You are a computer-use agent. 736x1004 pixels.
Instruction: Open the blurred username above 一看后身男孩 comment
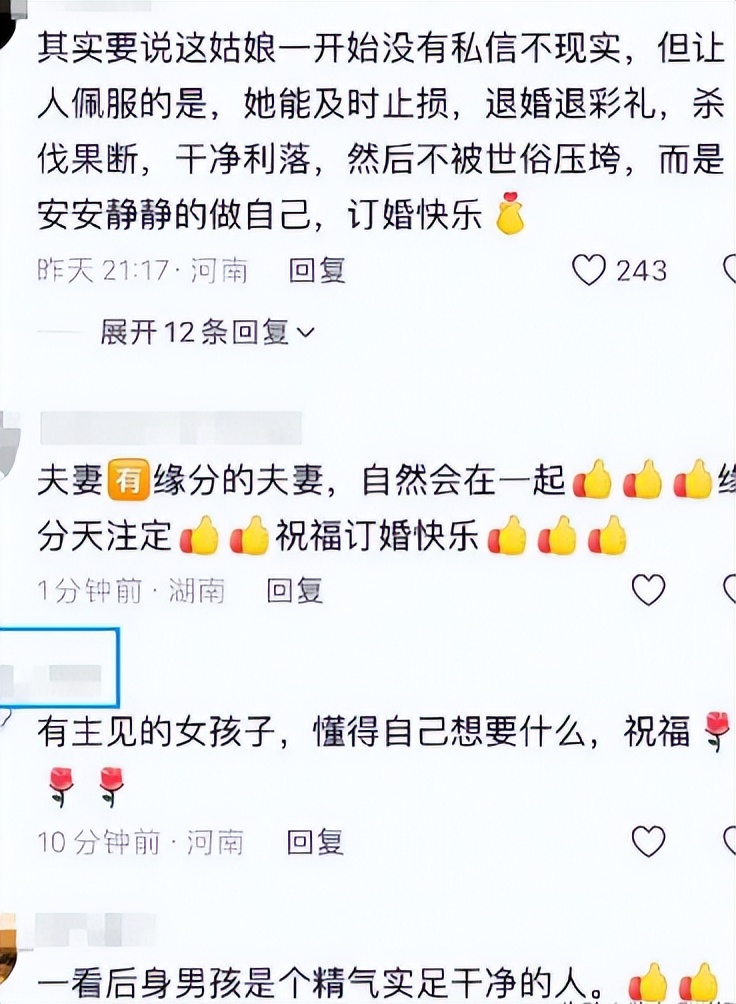click(95, 930)
